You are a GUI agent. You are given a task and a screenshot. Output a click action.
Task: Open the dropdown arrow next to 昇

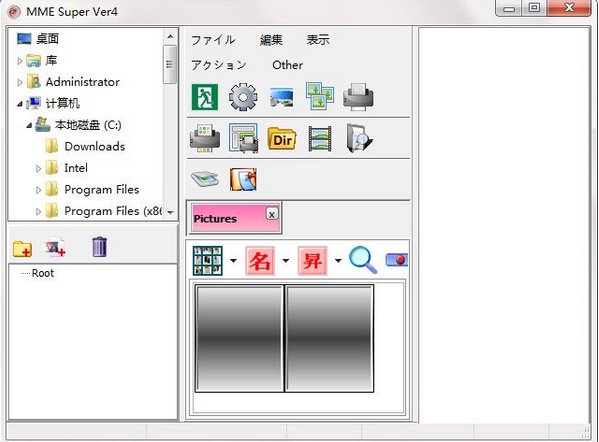coord(338,261)
